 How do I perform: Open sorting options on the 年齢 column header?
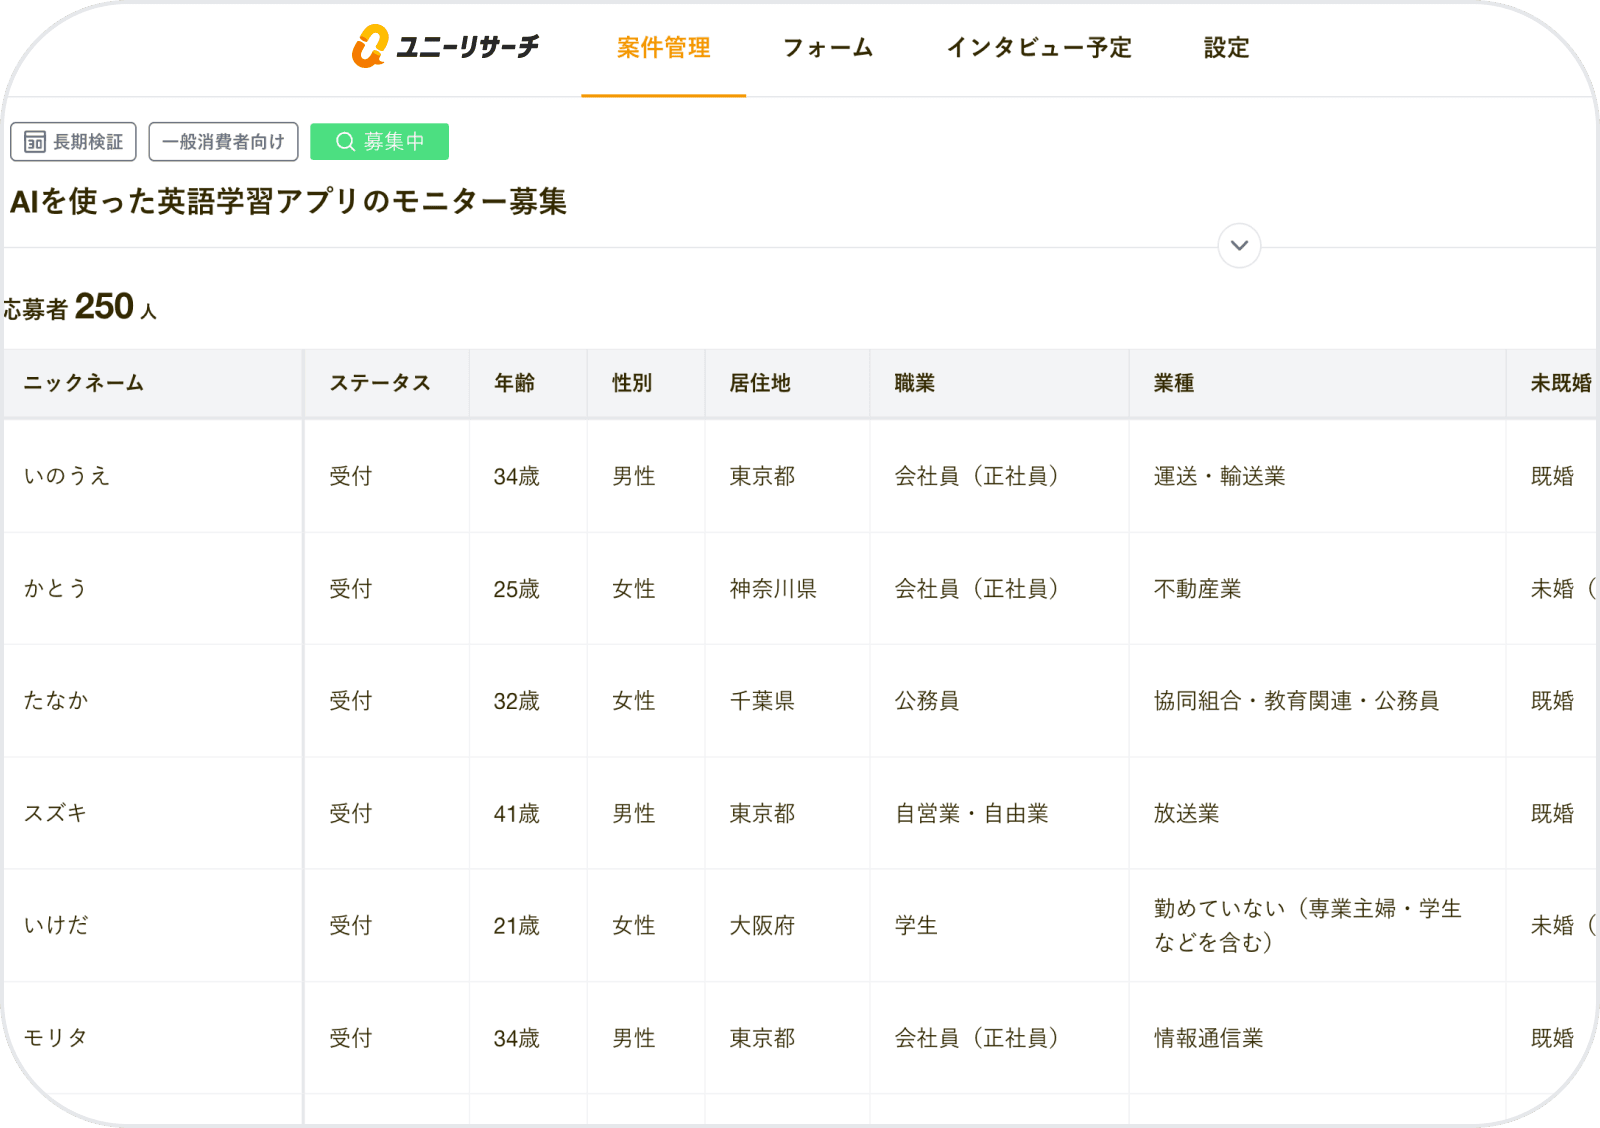[x=515, y=383]
